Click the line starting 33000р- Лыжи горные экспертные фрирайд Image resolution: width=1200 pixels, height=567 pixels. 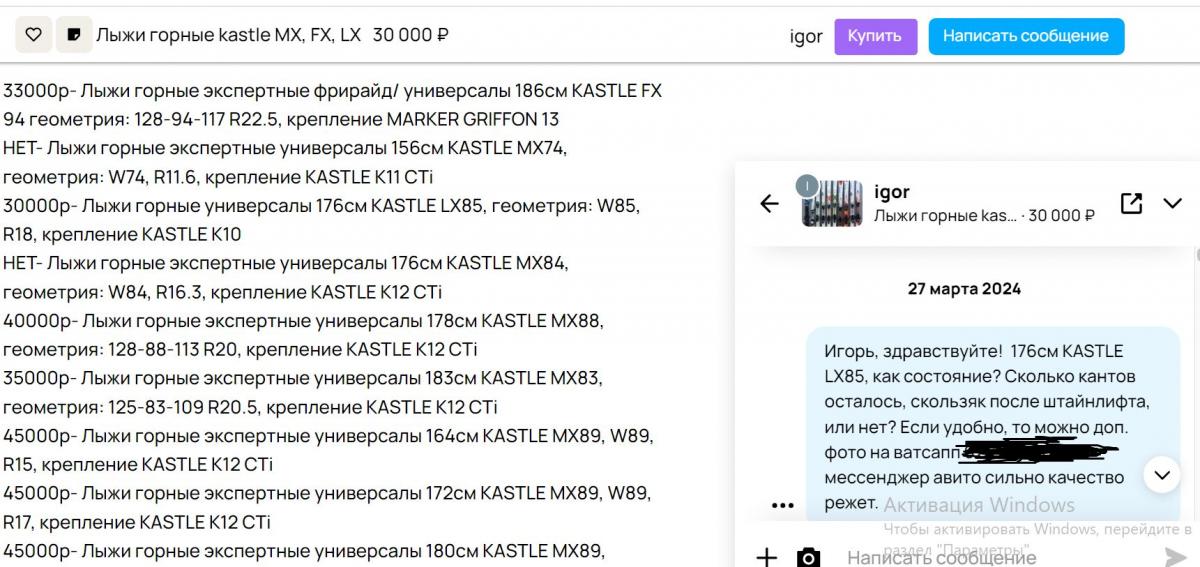pos(332,91)
